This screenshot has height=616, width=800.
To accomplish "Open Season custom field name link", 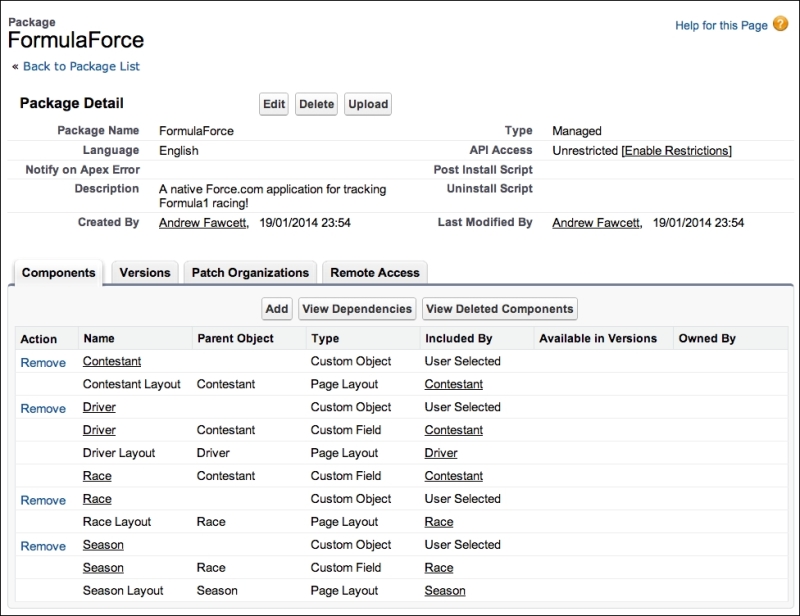I will pos(103,568).
